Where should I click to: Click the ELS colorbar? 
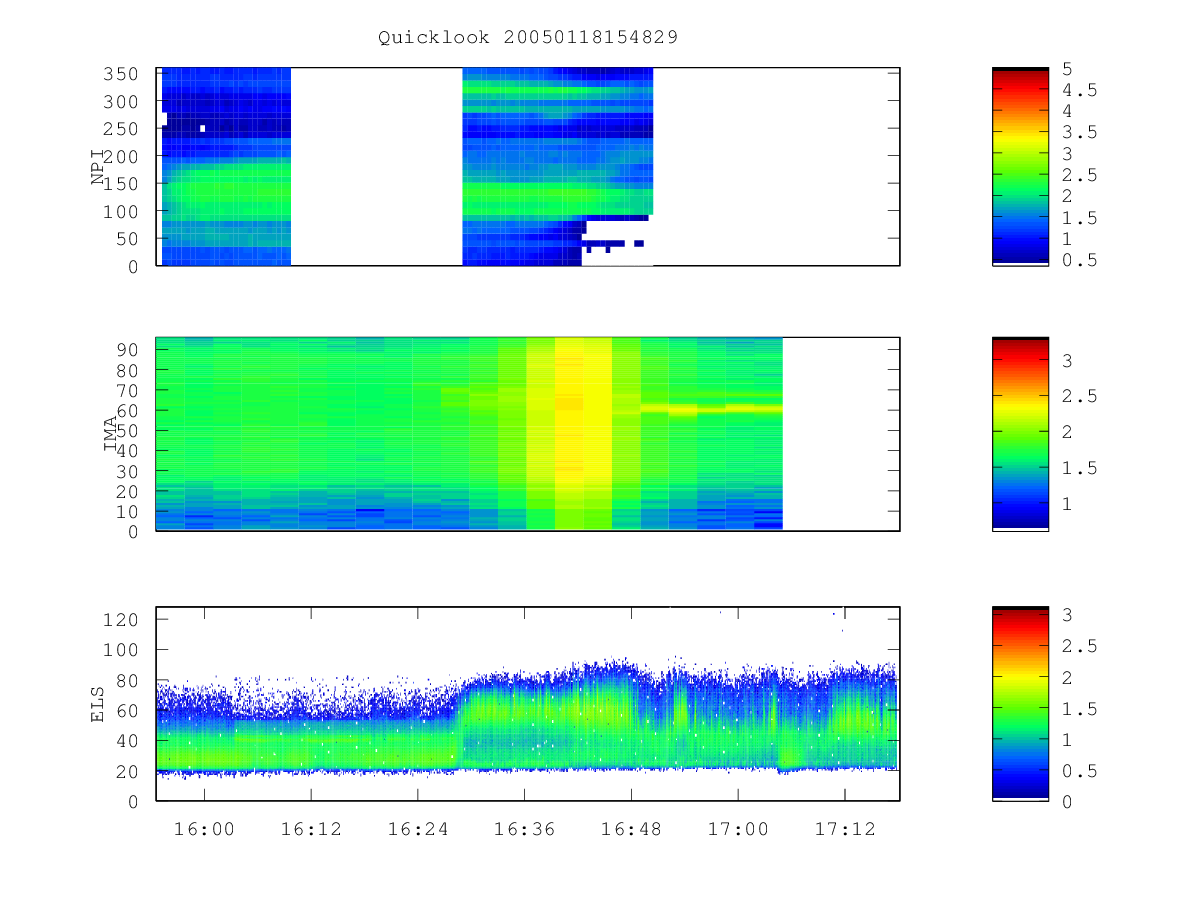pos(1020,704)
